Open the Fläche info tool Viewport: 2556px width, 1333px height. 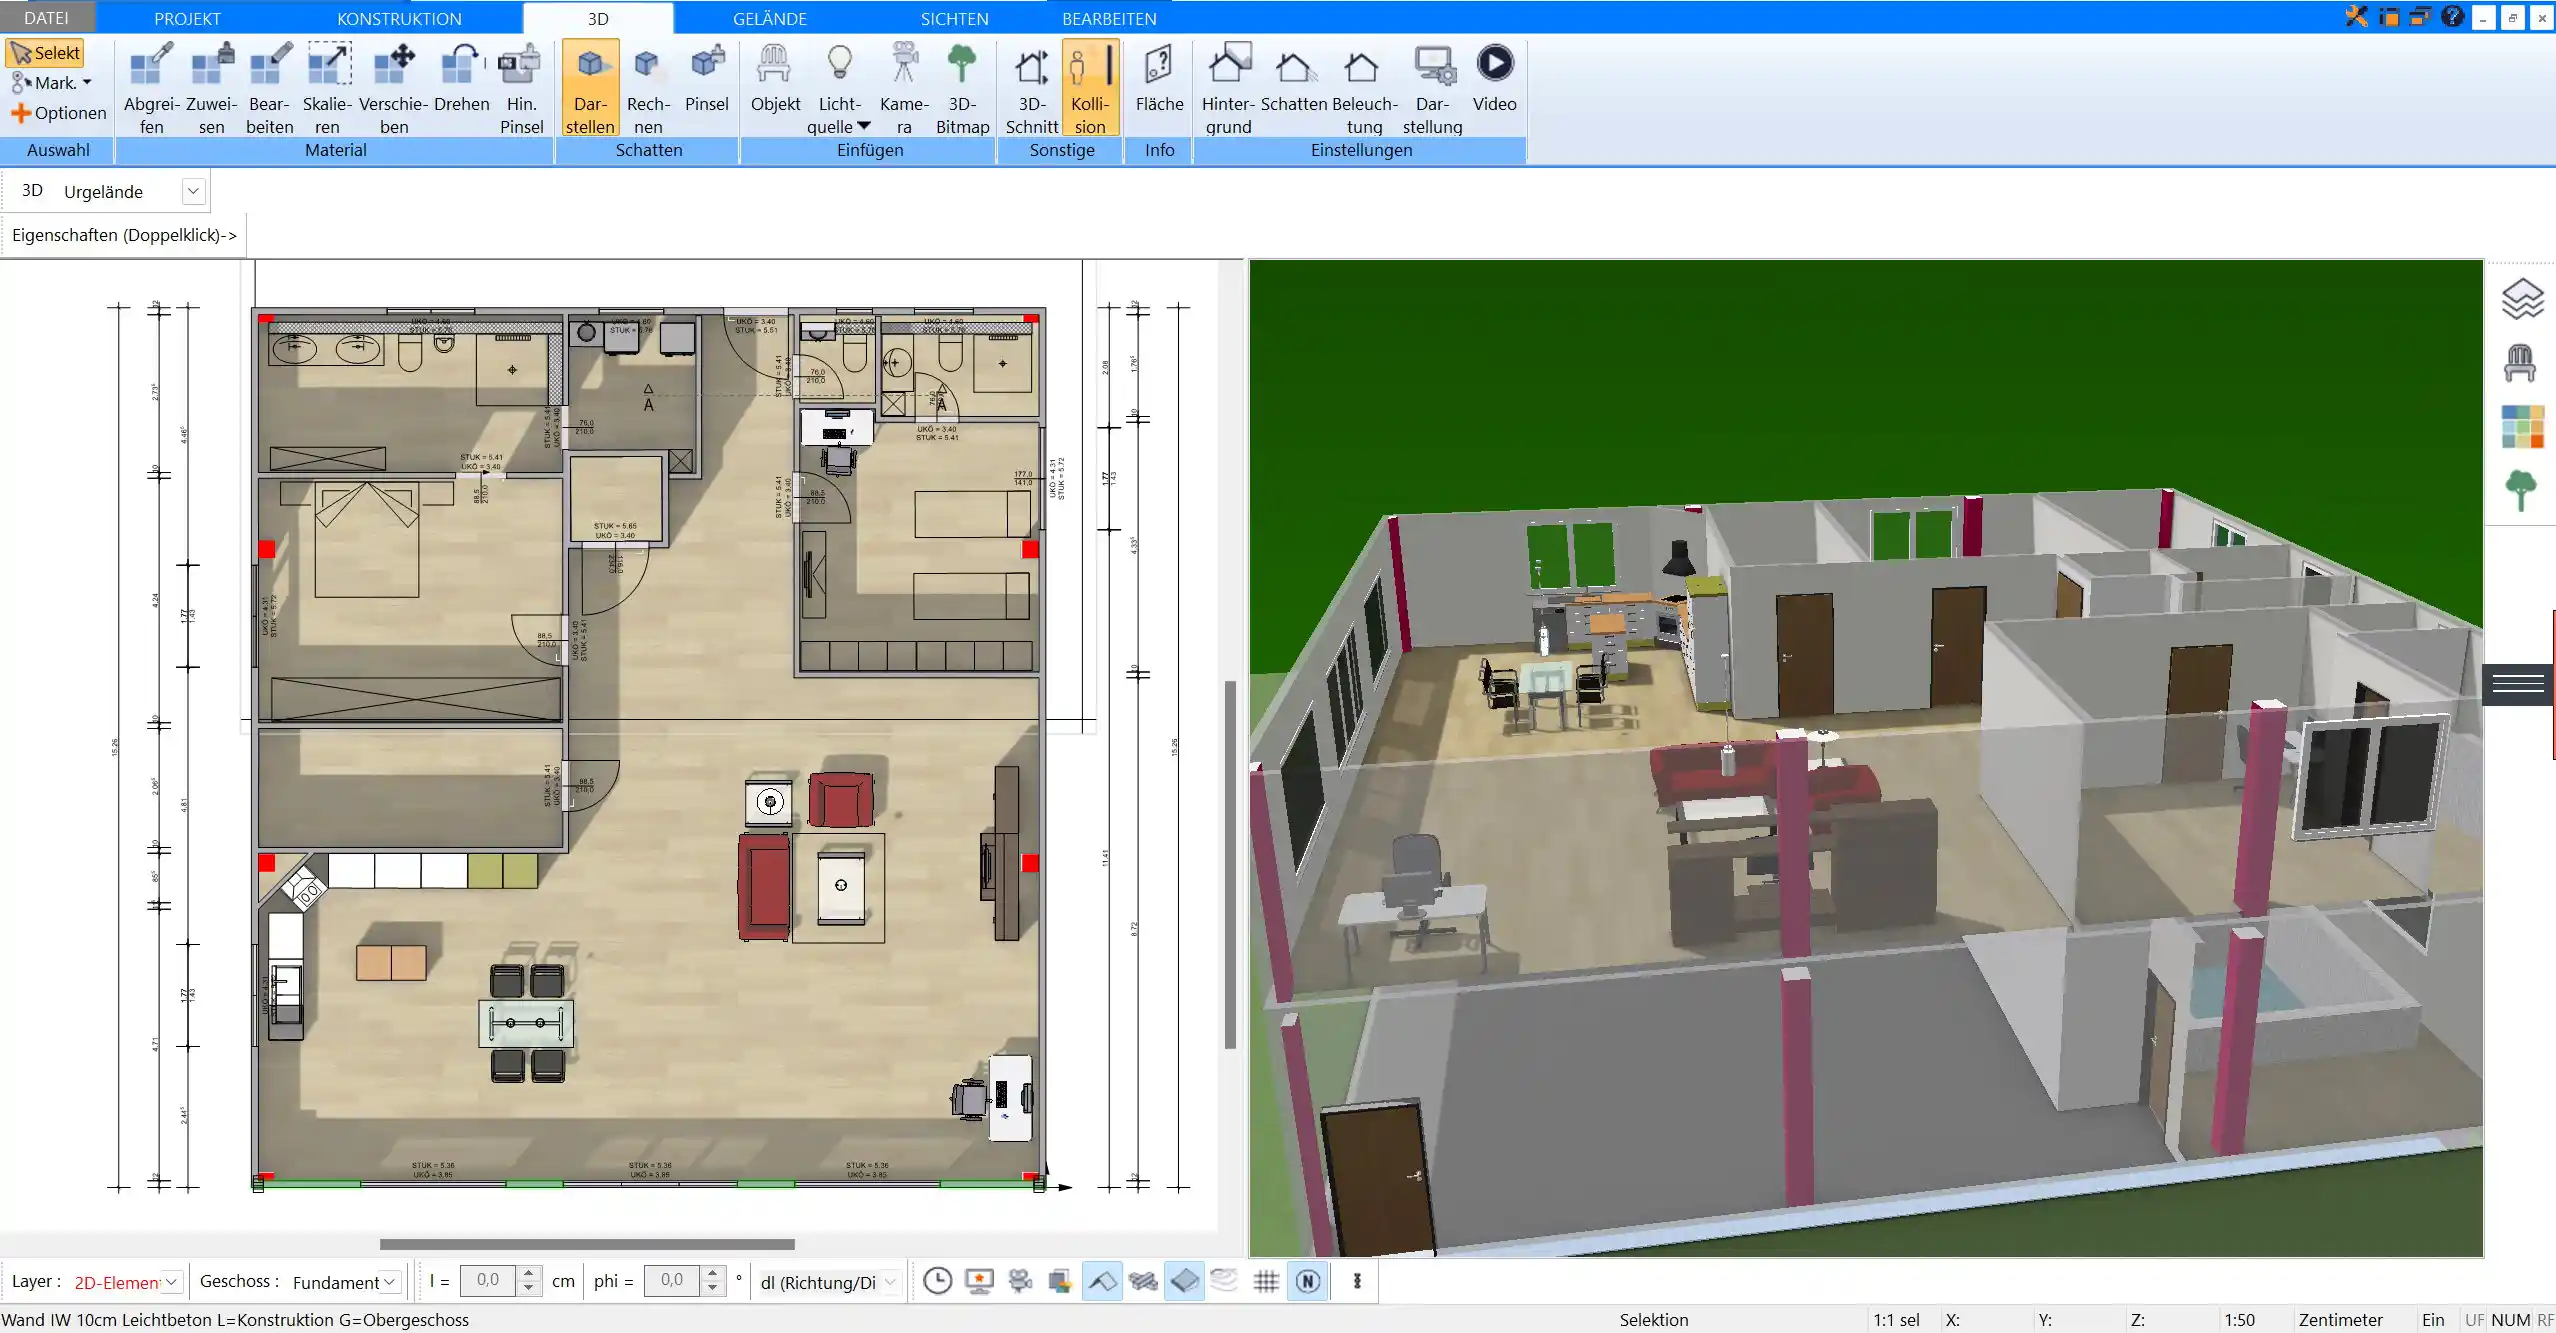coord(1159,78)
